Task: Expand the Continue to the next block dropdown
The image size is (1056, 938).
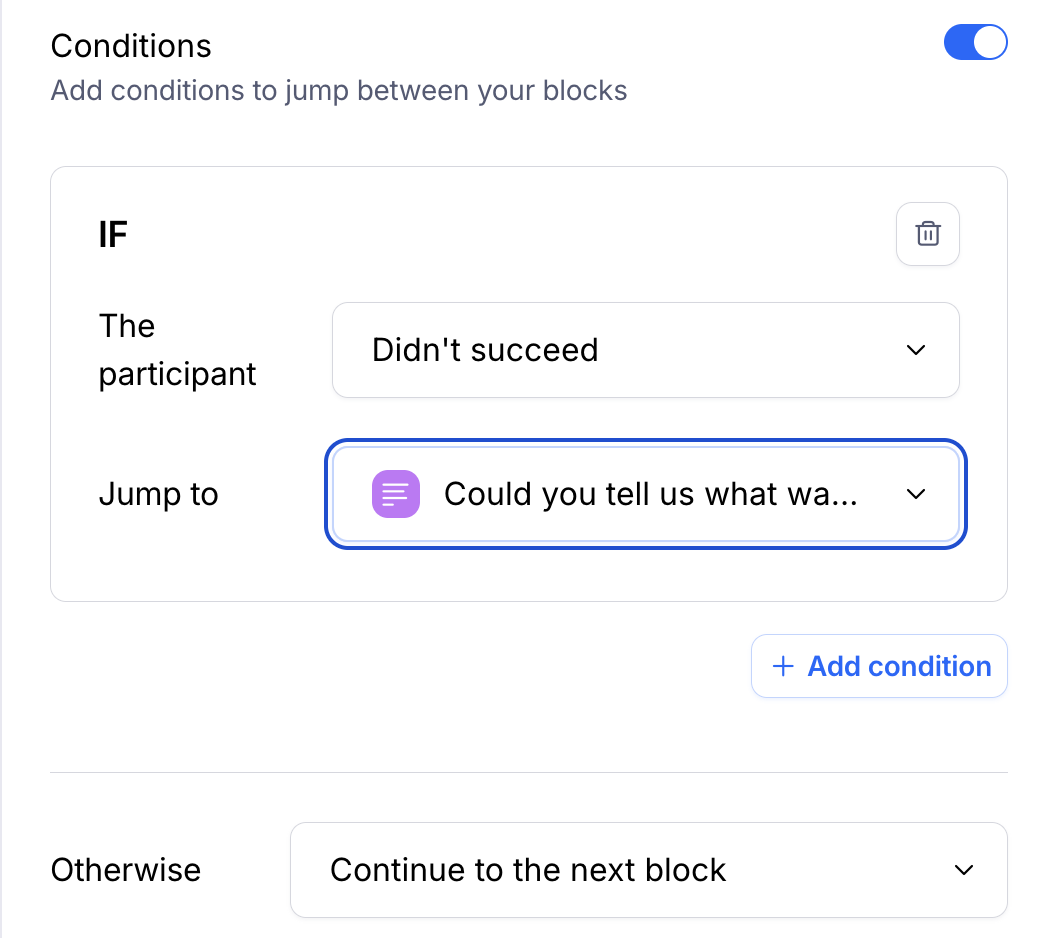Action: coord(648,870)
